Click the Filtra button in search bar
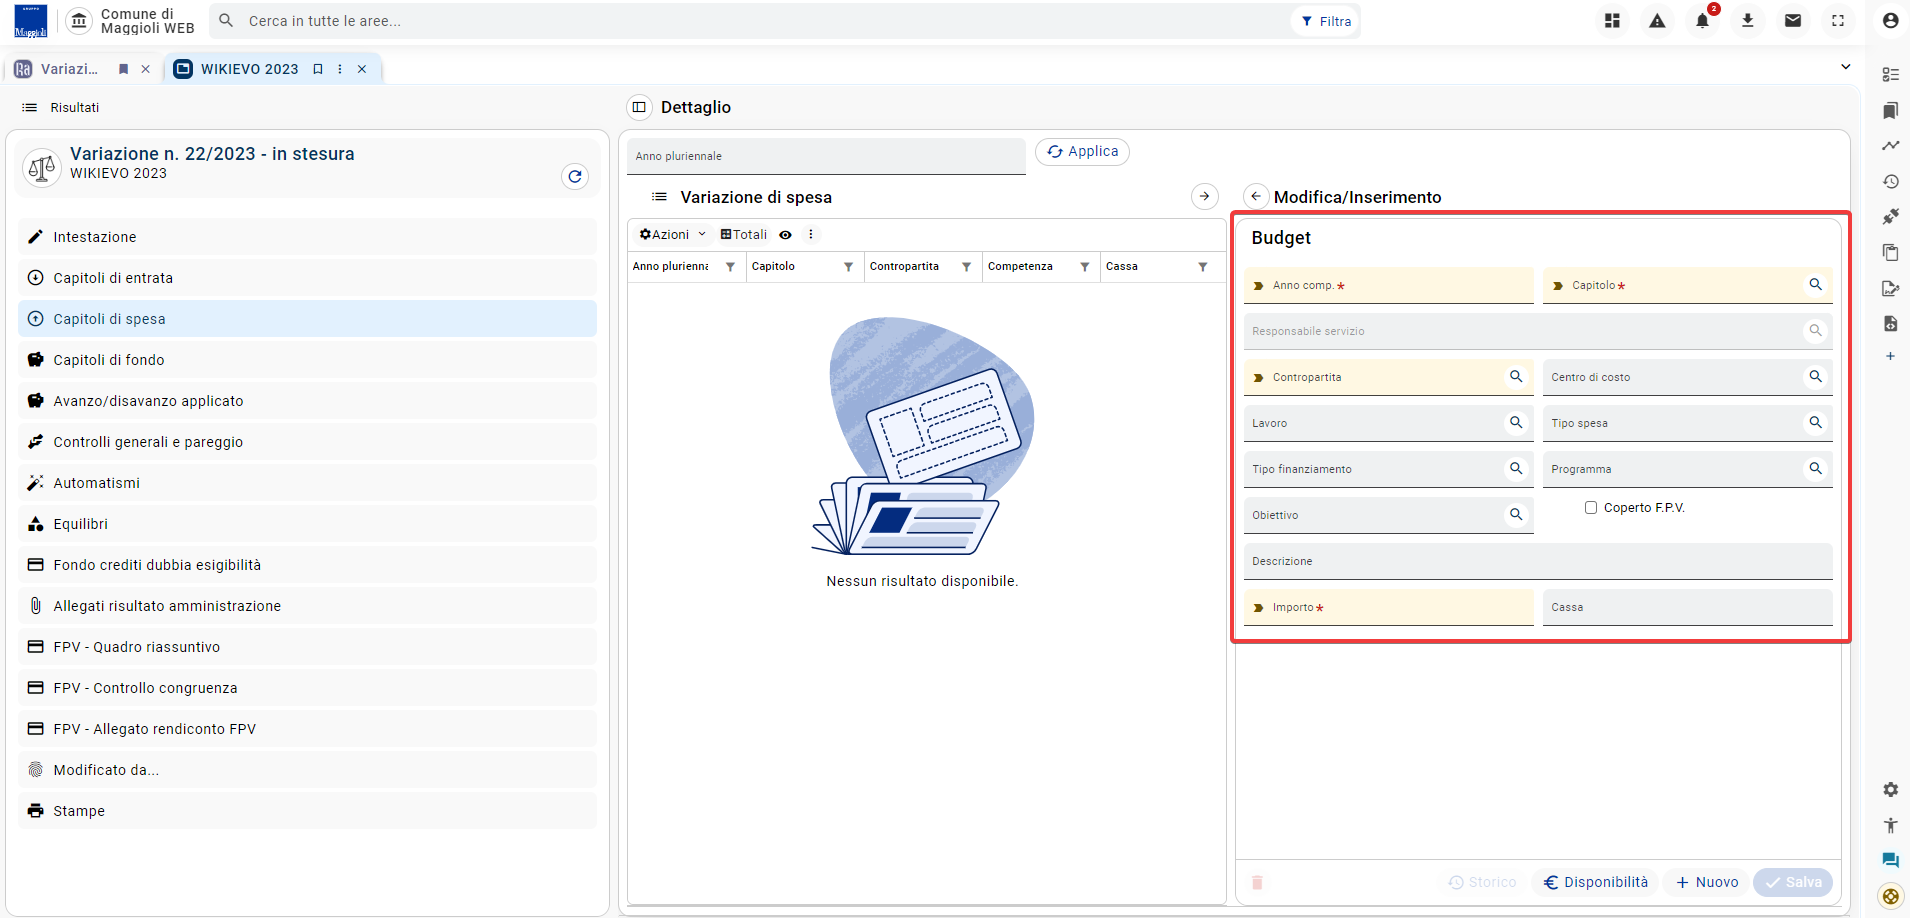 point(1326,21)
